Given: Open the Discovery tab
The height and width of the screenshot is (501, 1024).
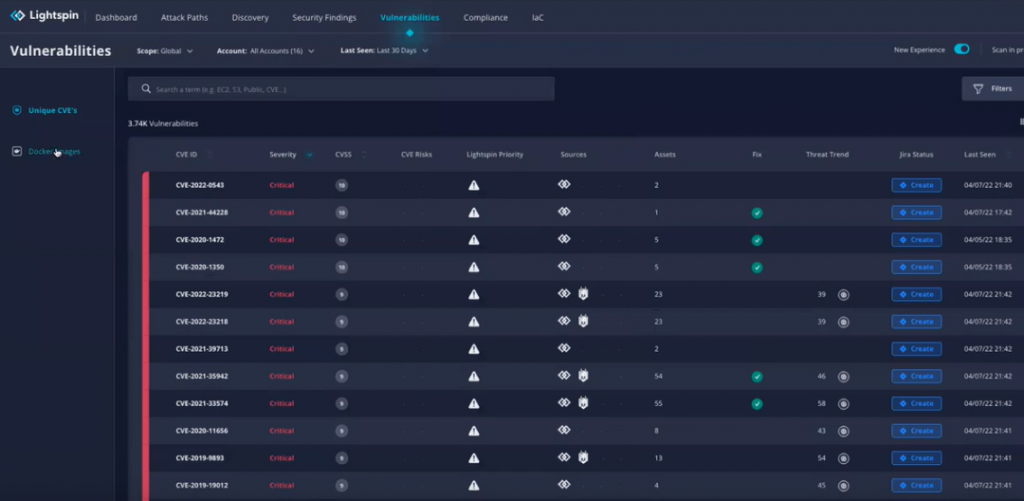Looking at the screenshot, I should [250, 18].
